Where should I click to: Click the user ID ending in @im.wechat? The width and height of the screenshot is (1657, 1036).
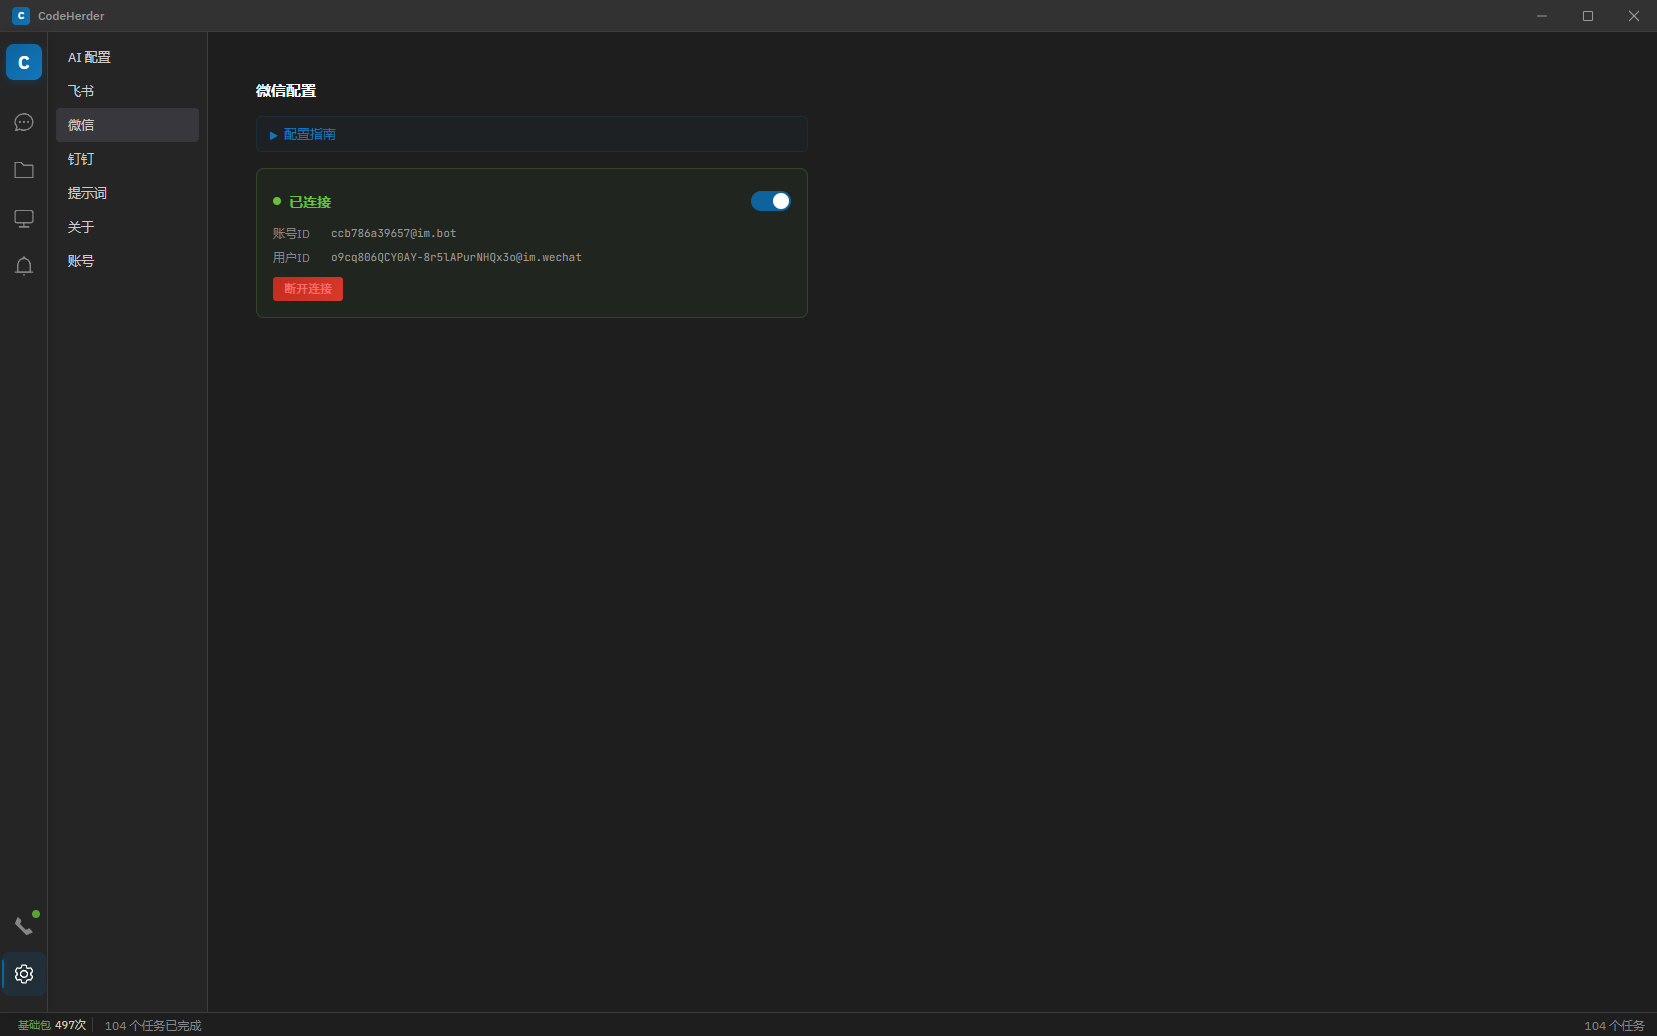point(456,257)
